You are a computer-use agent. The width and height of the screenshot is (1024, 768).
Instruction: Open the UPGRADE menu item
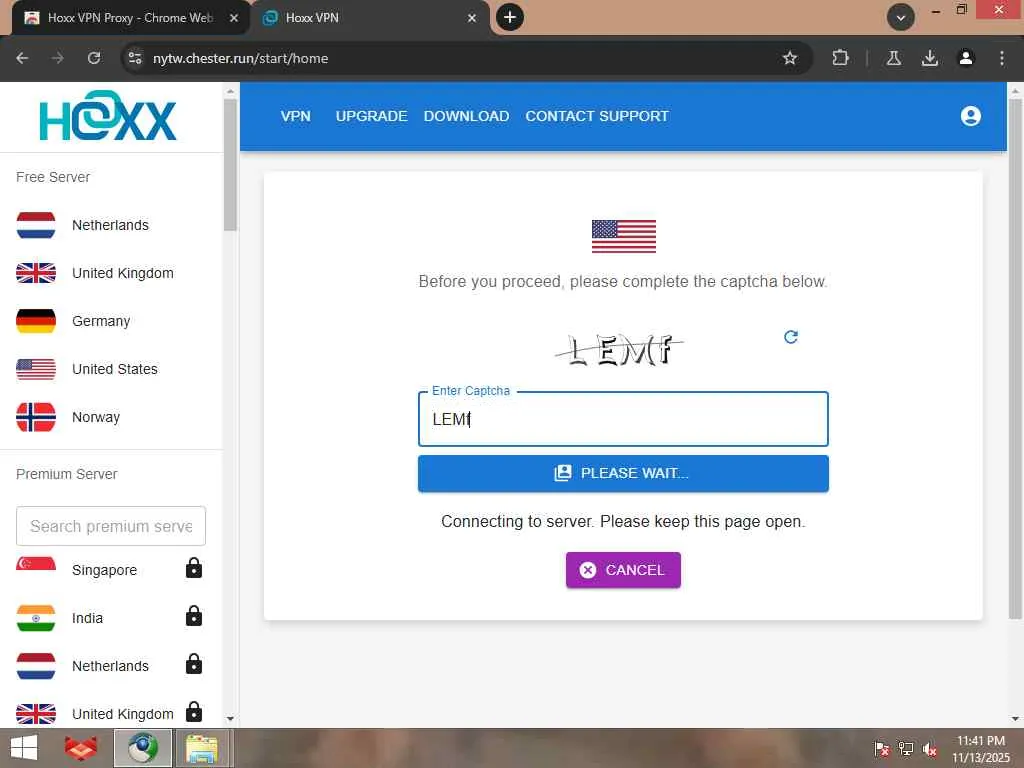pos(372,116)
